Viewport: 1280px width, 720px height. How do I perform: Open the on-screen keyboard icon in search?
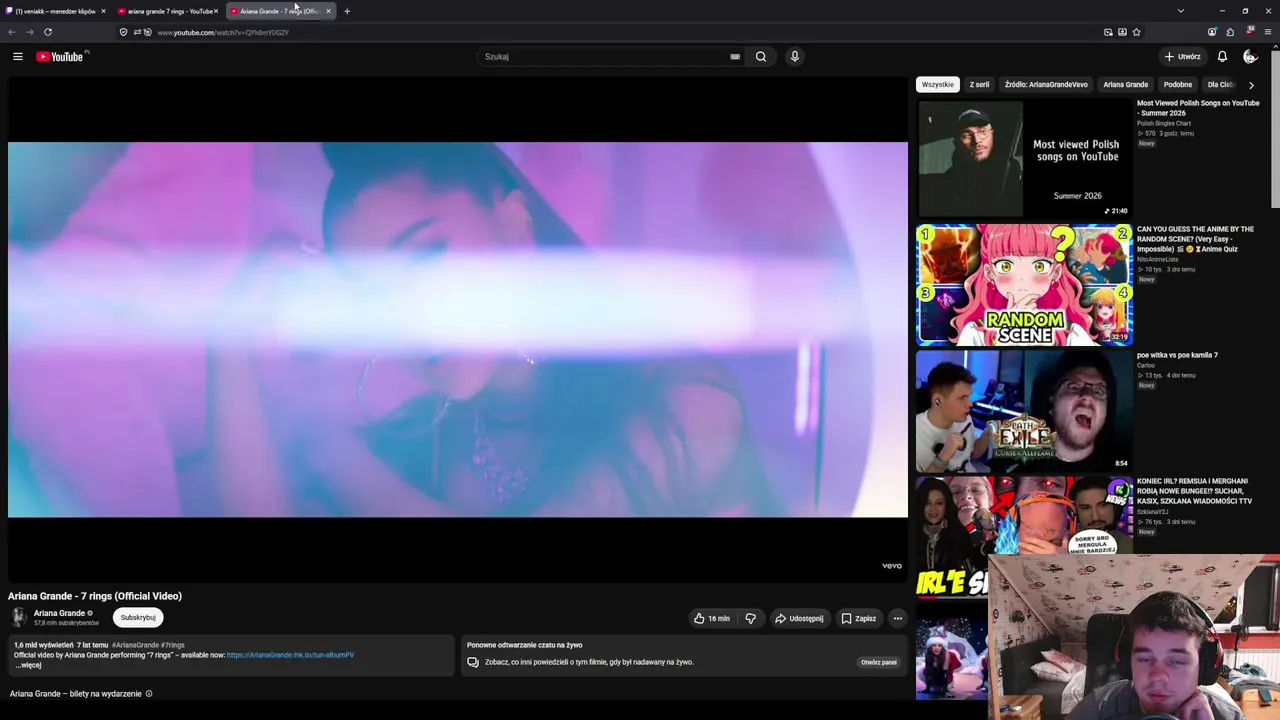pyautogui.click(x=735, y=57)
